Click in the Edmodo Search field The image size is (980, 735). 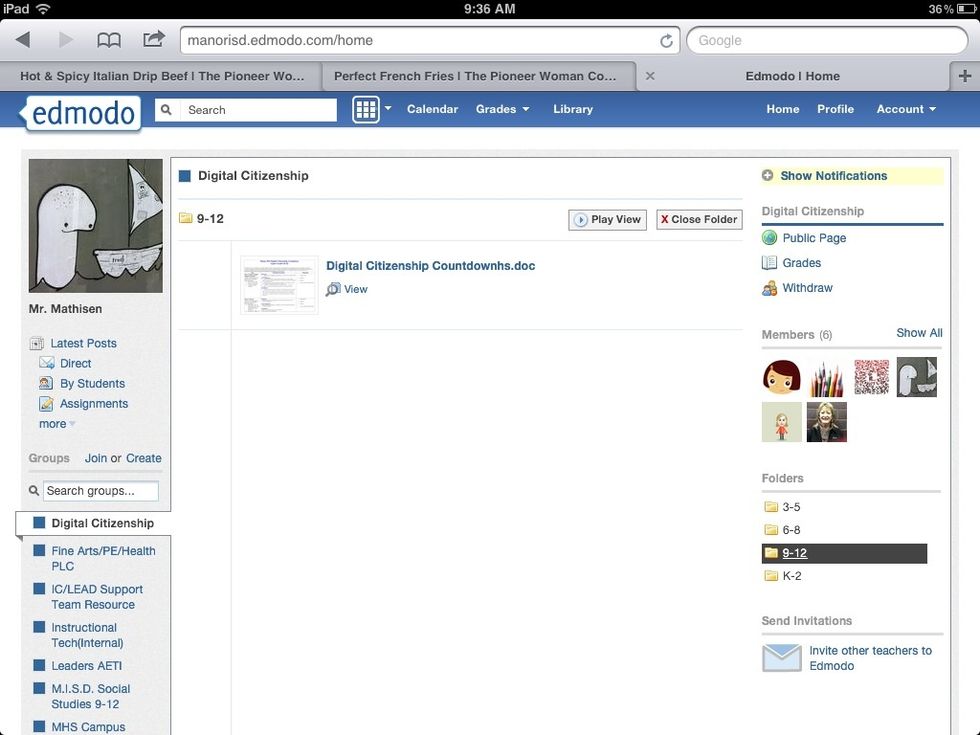[258, 110]
